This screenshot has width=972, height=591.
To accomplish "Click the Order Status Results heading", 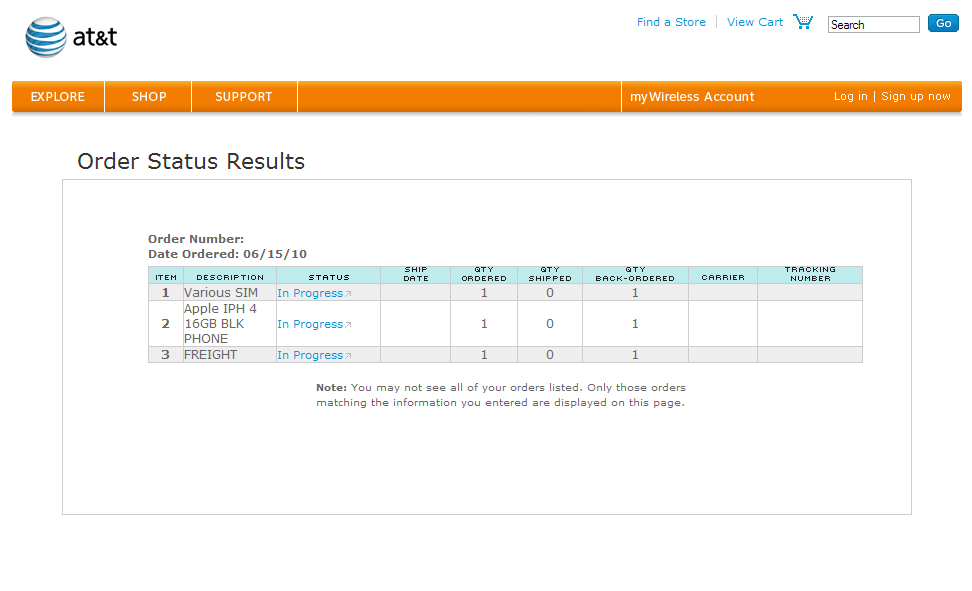I will [x=191, y=161].
